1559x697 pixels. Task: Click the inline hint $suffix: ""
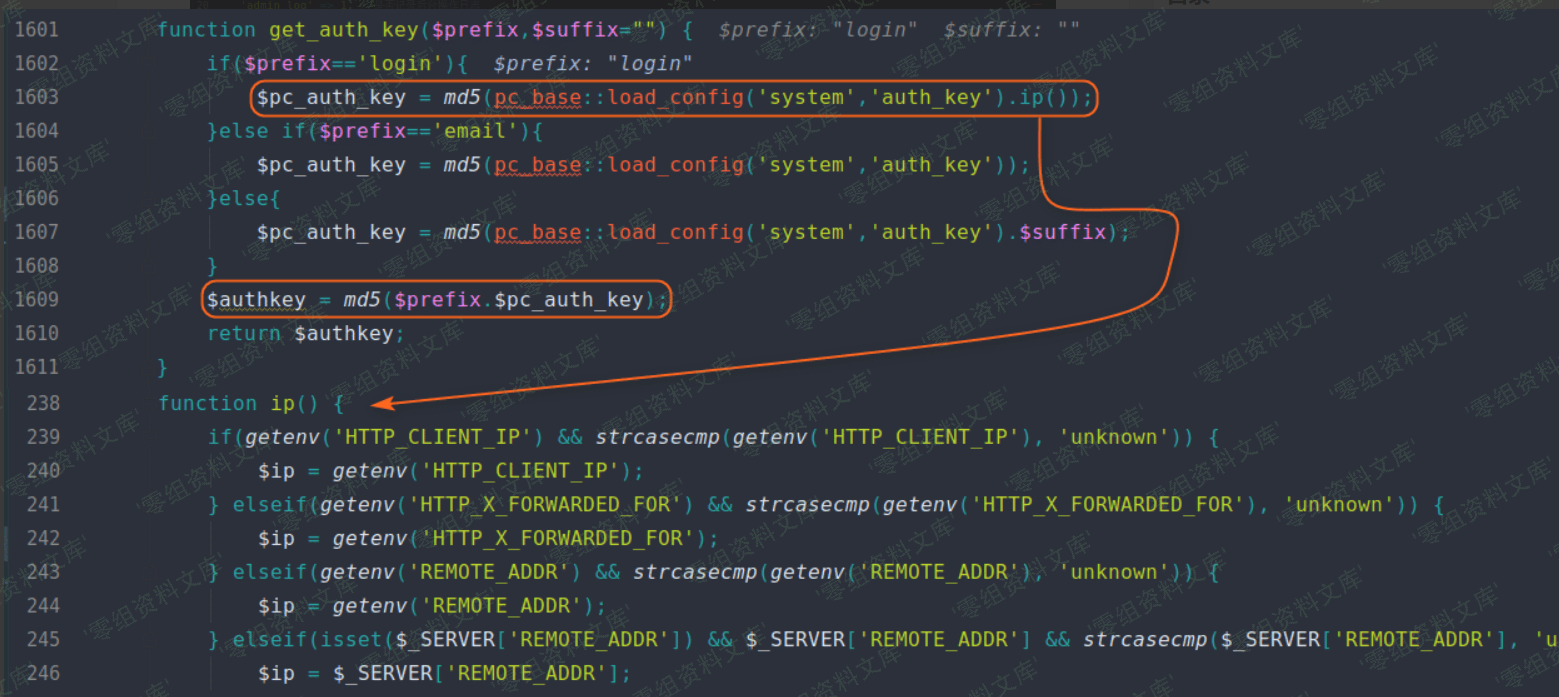1011,30
